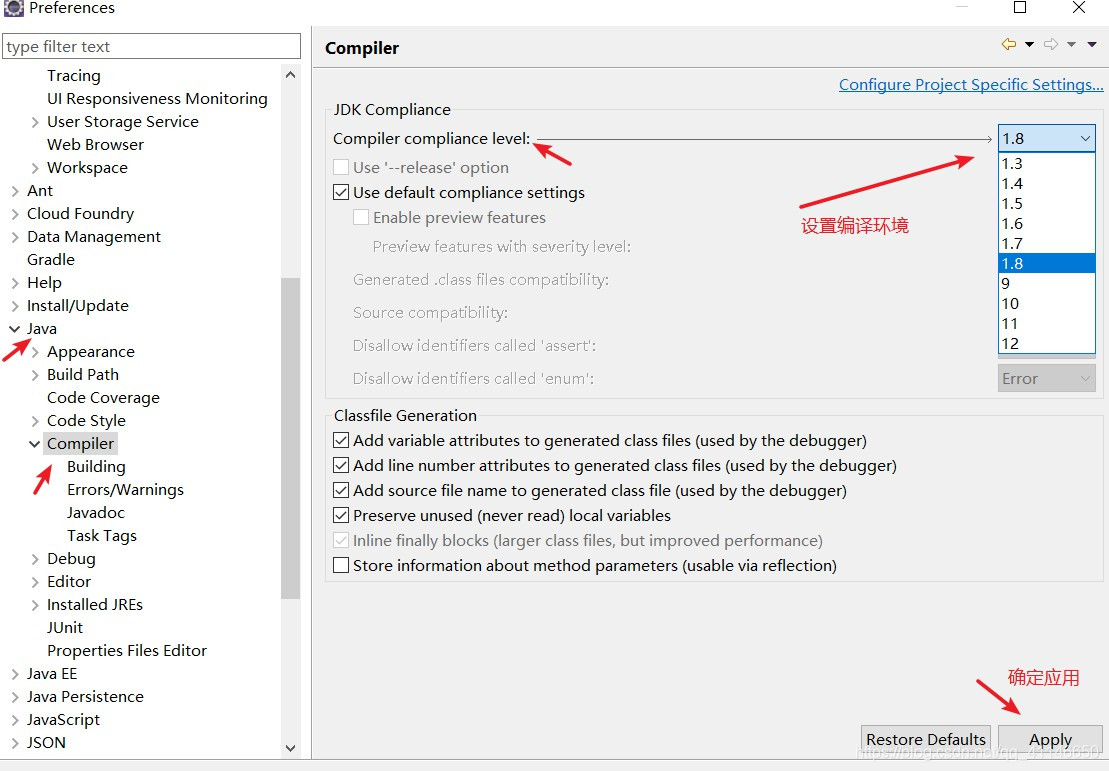Open the back history dropdown arrow
The width and height of the screenshot is (1109, 771).
[x=1029, y=45]
